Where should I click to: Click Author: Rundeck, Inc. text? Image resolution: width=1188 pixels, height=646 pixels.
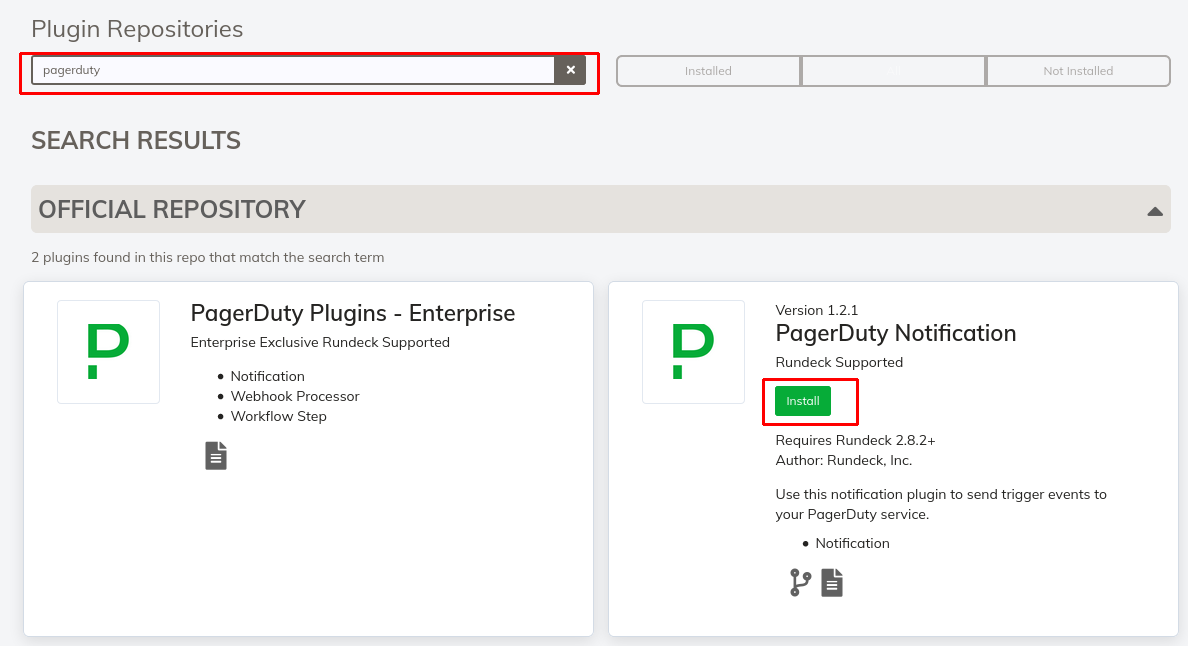click(x=843, y=460)
